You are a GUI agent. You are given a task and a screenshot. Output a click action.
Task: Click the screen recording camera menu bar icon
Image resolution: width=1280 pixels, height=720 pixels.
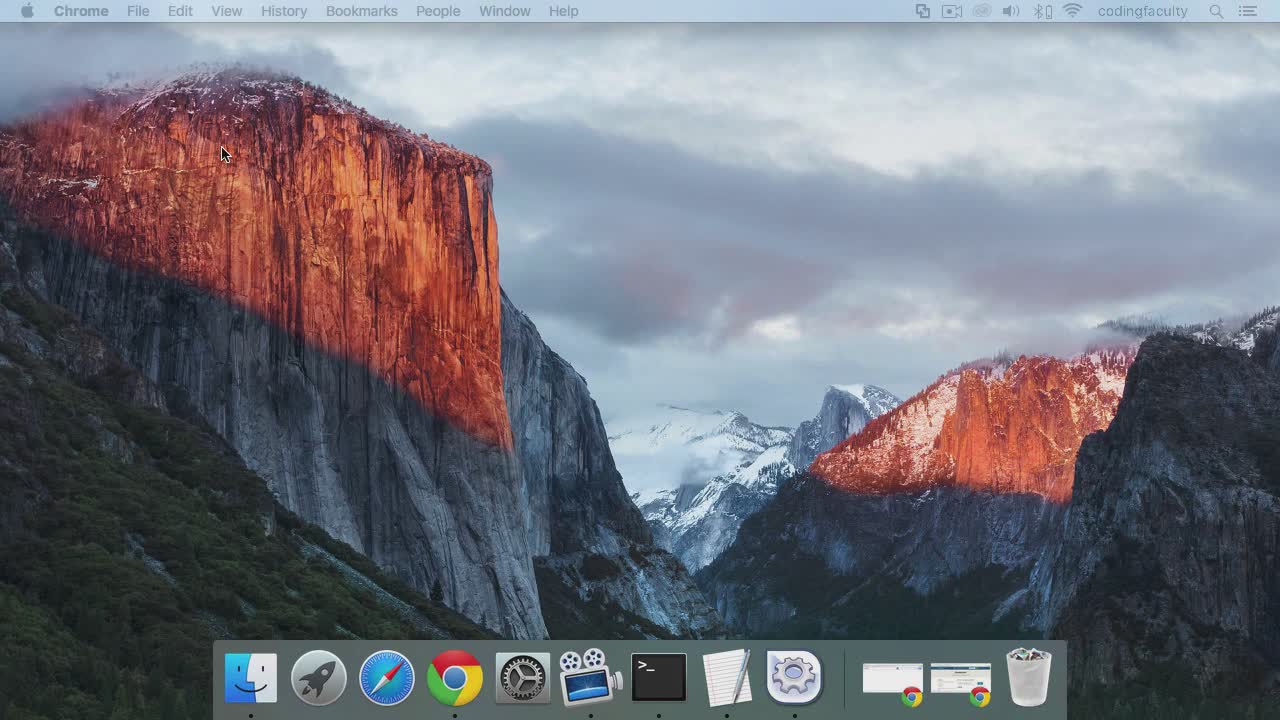tap(952, 11)
